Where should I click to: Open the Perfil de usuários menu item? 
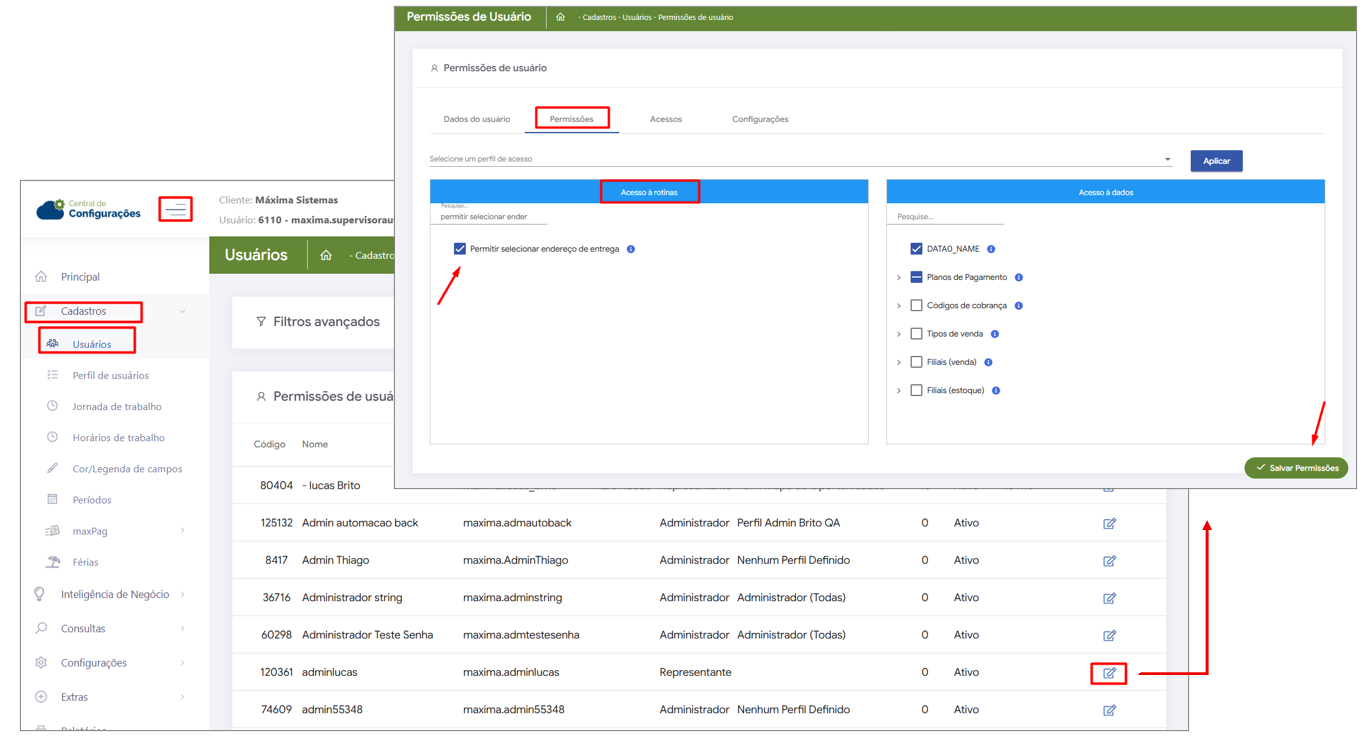[110, 376]
